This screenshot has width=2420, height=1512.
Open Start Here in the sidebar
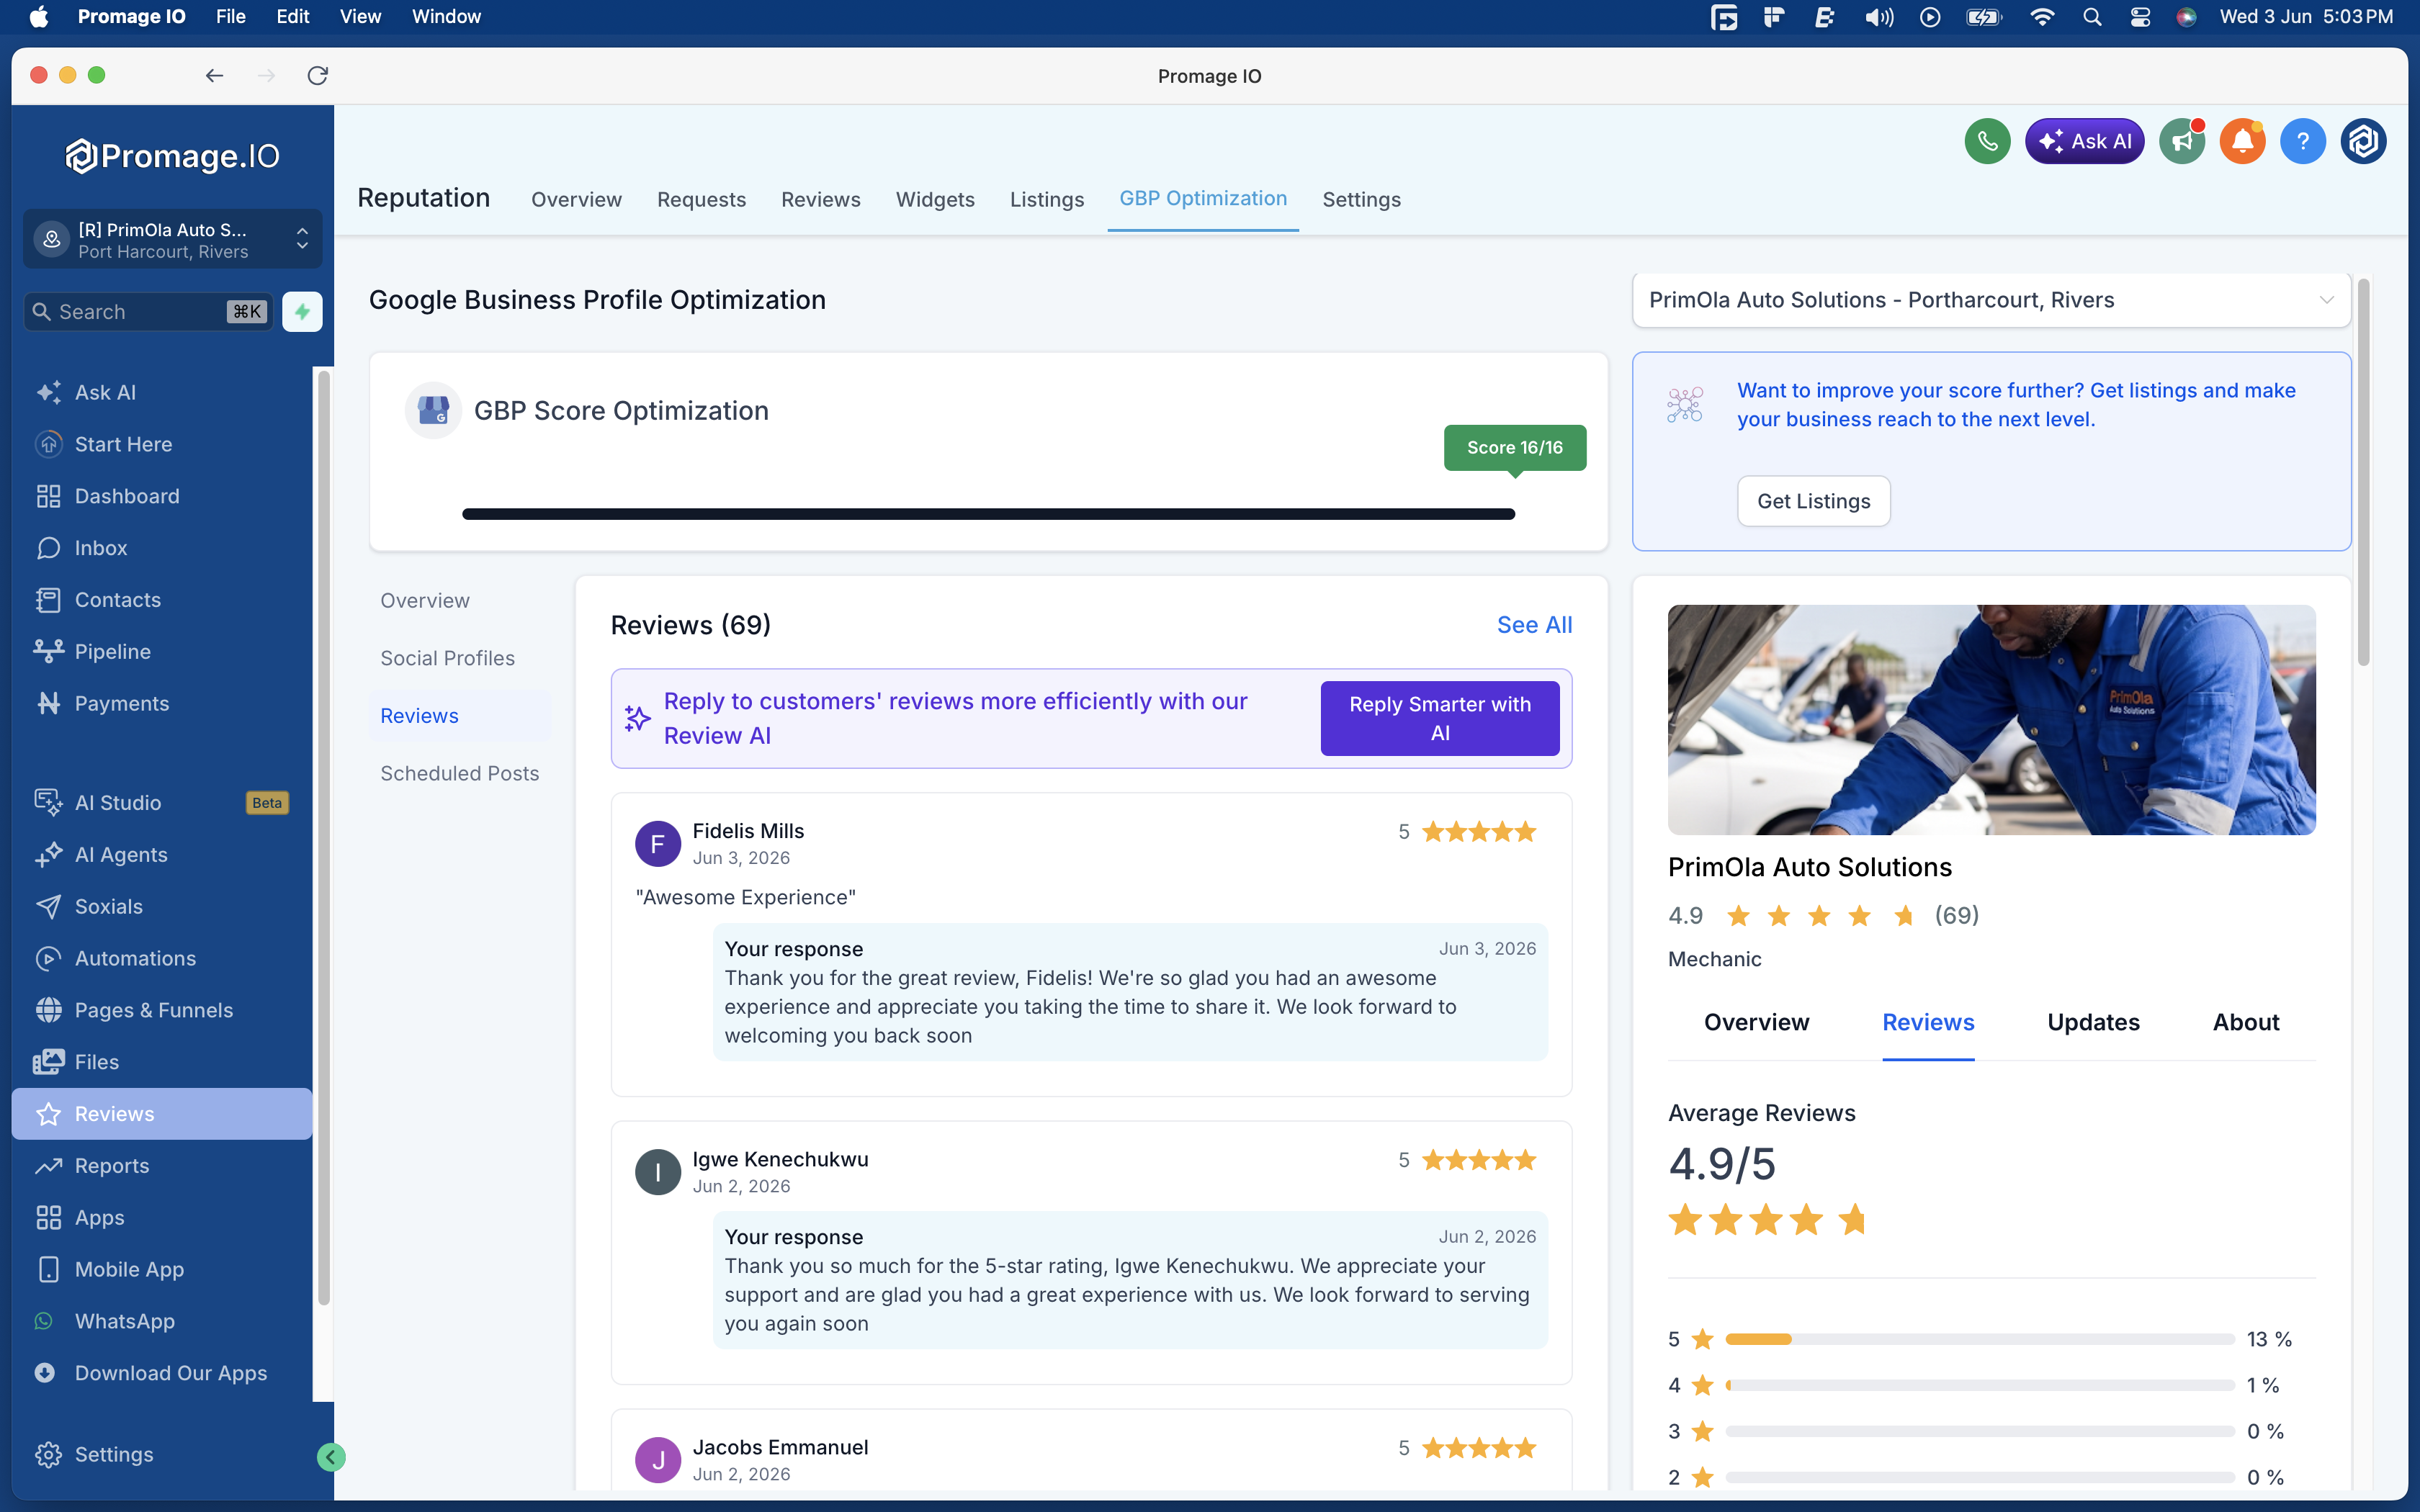coord(162,444)
